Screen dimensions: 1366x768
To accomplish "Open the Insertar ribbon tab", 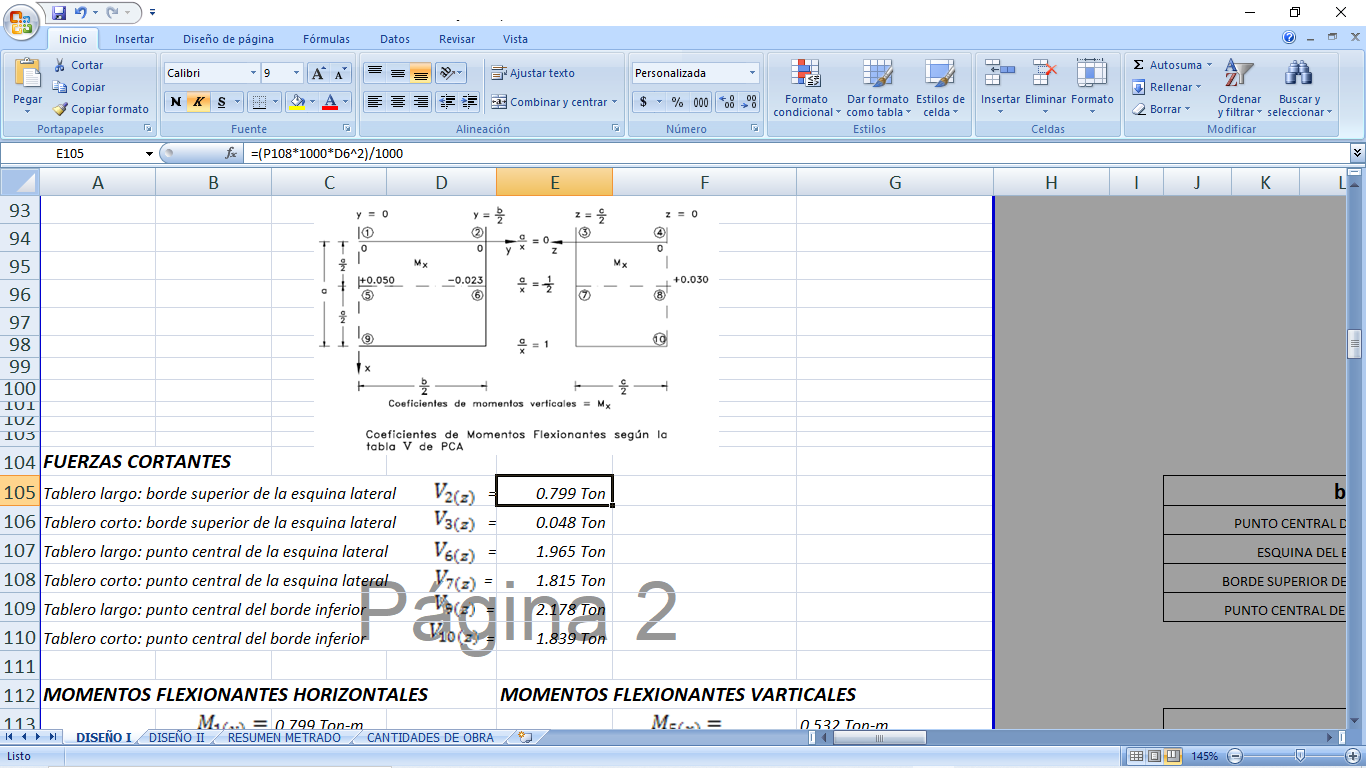I will tap(134, 39).
